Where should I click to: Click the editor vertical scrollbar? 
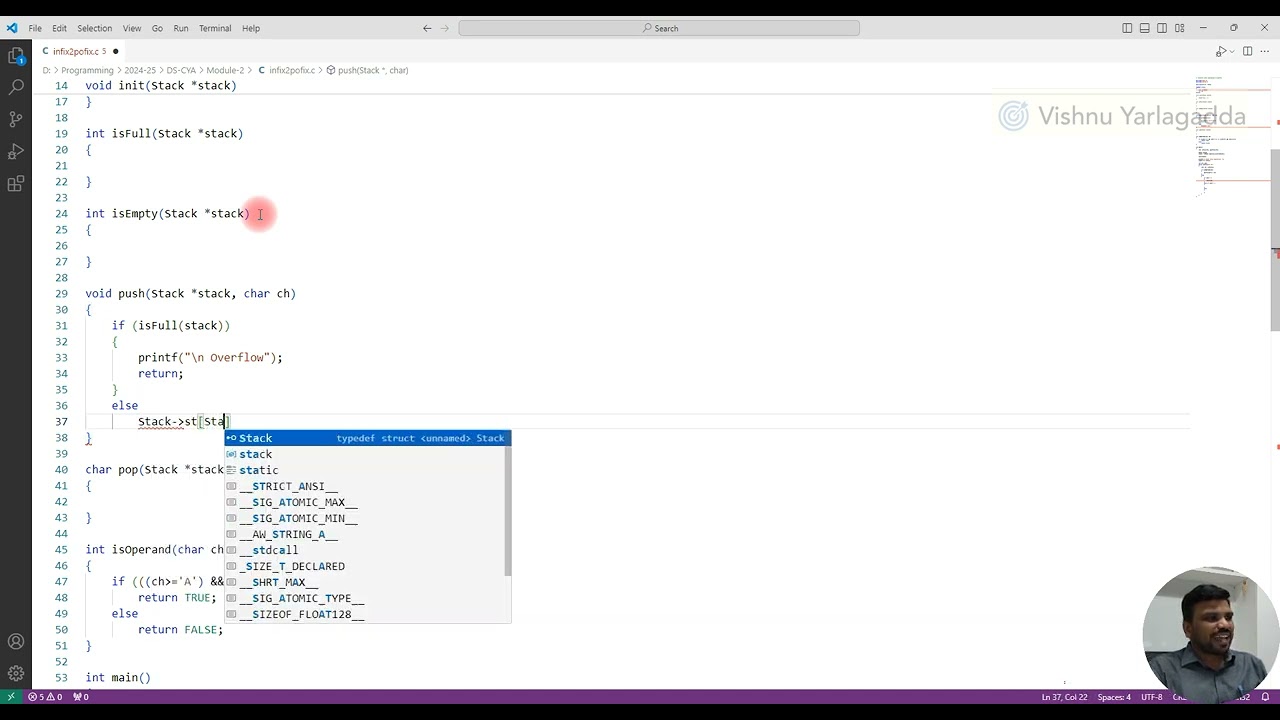click(1275, 240)
